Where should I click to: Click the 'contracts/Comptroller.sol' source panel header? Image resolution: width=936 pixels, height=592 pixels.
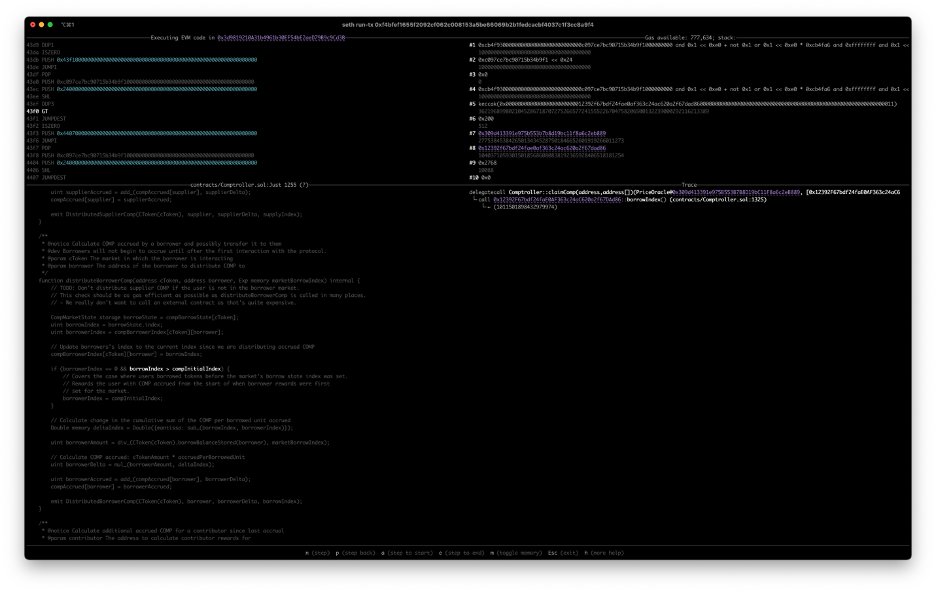tap(249, 185)
